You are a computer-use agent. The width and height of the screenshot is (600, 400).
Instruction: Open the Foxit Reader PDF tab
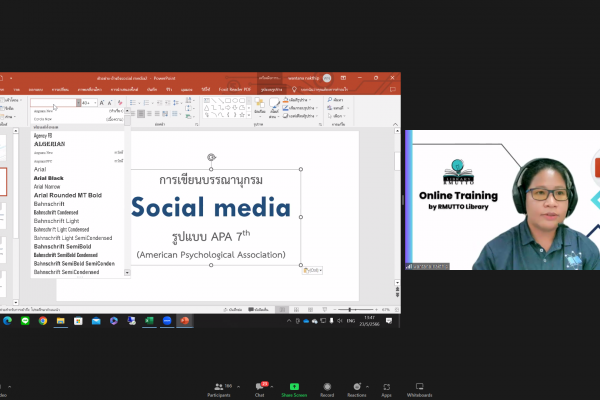point(235,89)
